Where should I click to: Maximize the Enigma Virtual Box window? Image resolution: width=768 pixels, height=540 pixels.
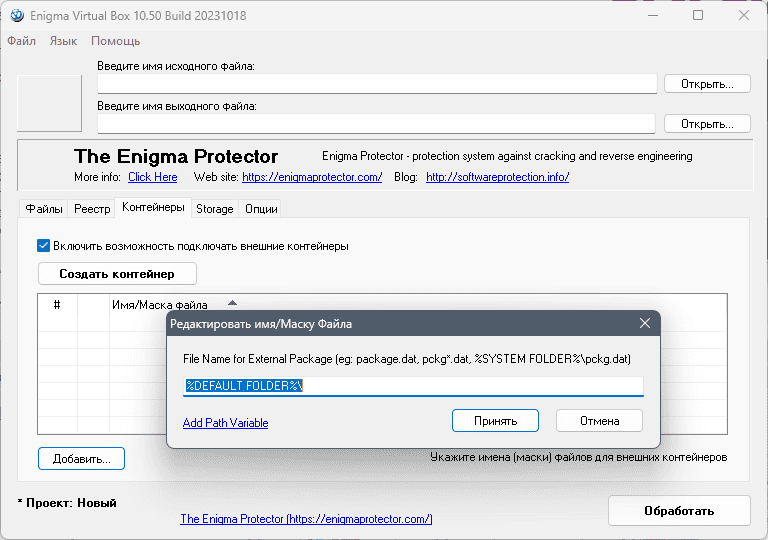698,16
